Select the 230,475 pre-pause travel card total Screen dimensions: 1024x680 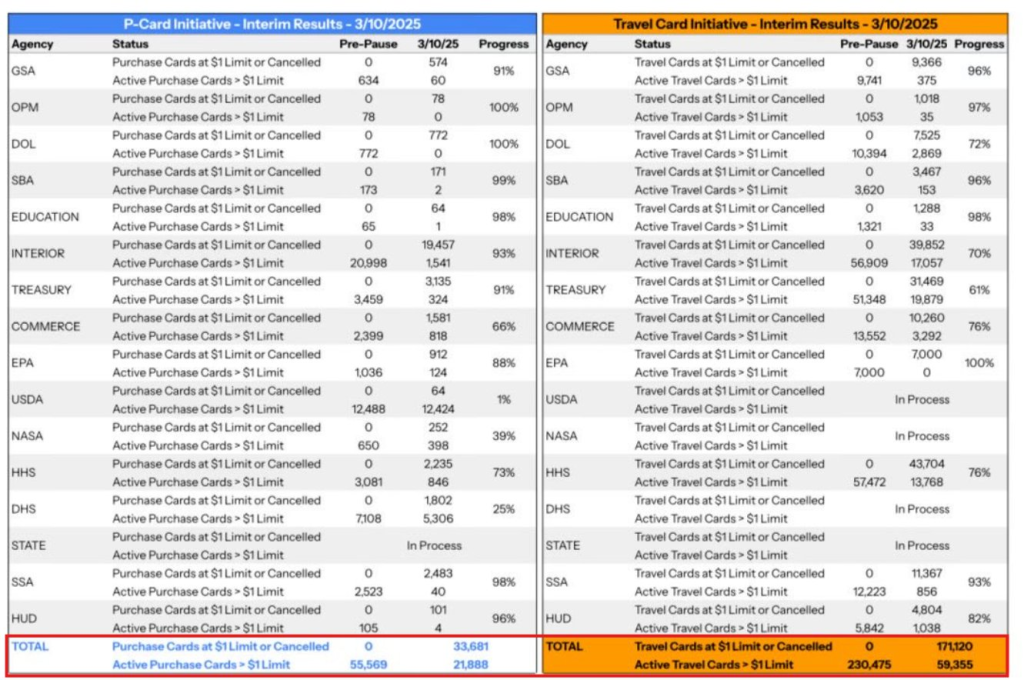point(866,665)
